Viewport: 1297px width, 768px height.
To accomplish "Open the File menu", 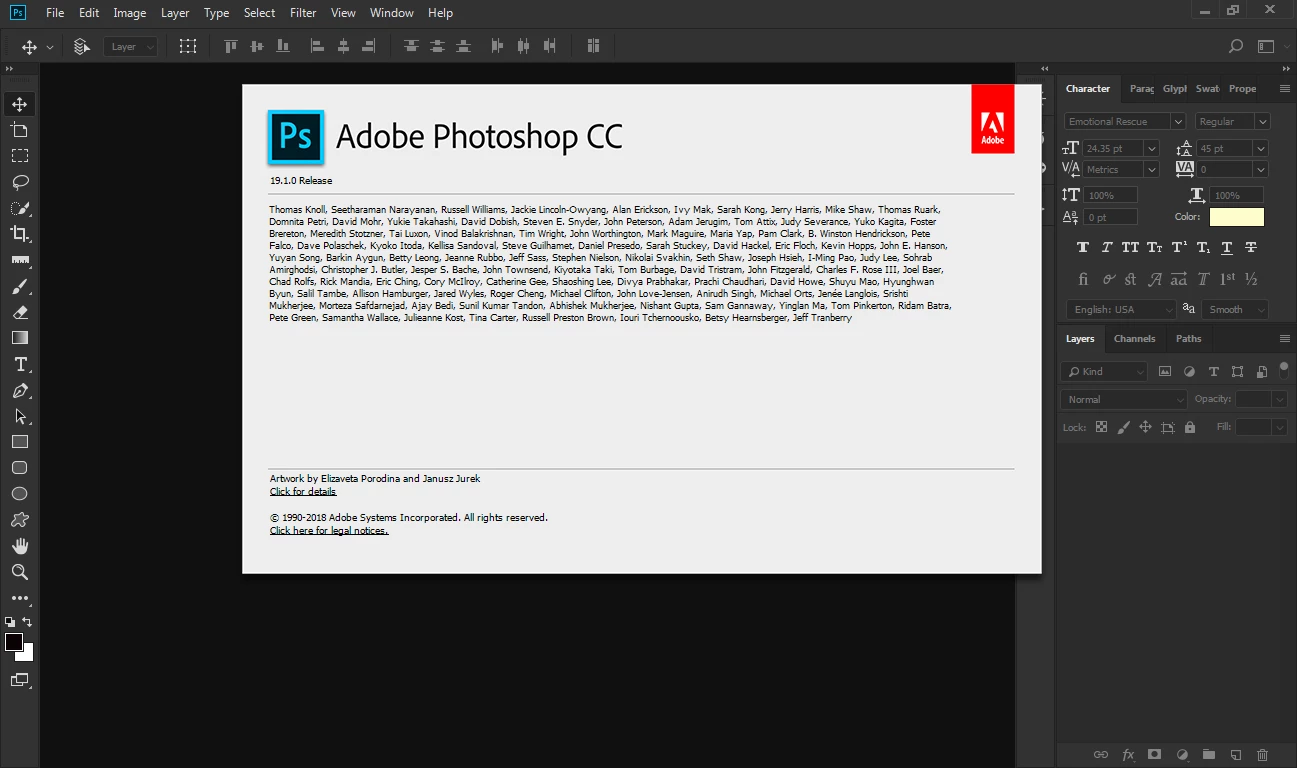I will pos(55,13).
